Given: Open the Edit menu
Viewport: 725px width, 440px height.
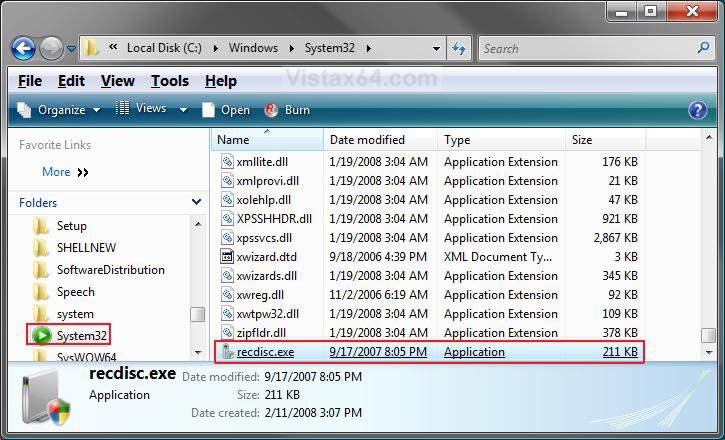Looking at the screenshot, I should pos(71,81).
